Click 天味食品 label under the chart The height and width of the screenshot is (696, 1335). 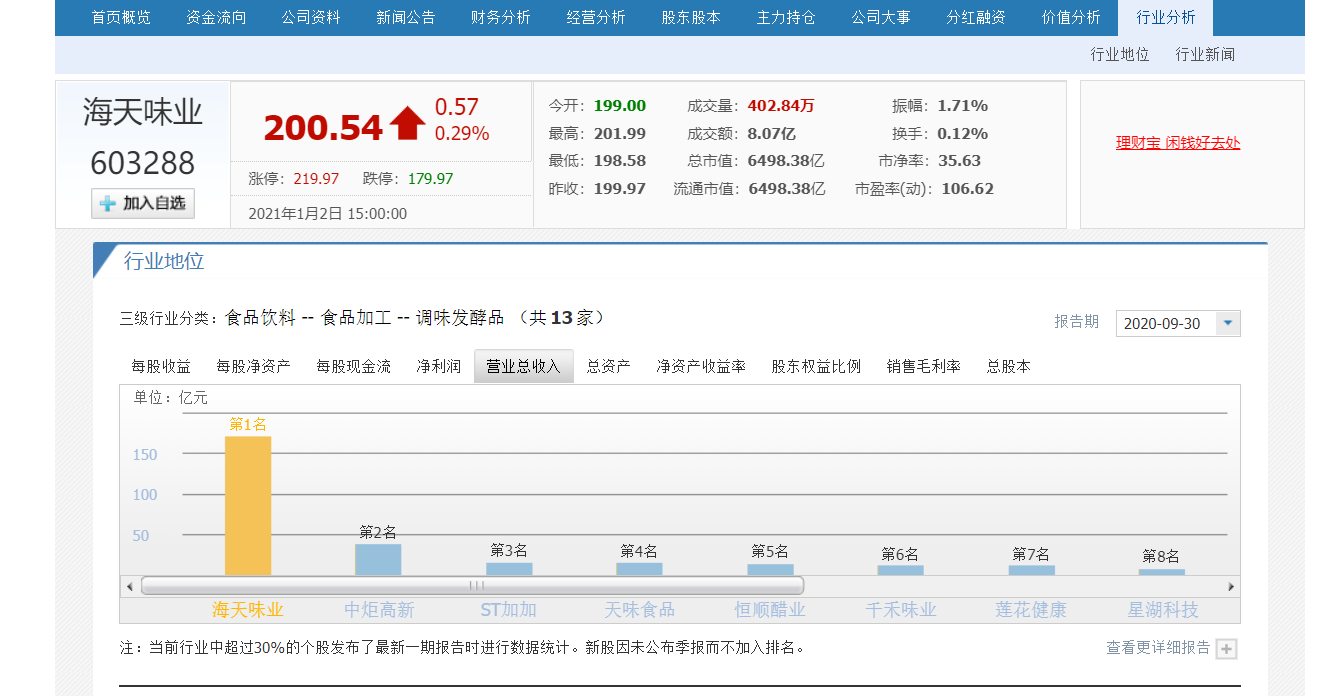tap(640, 610)
